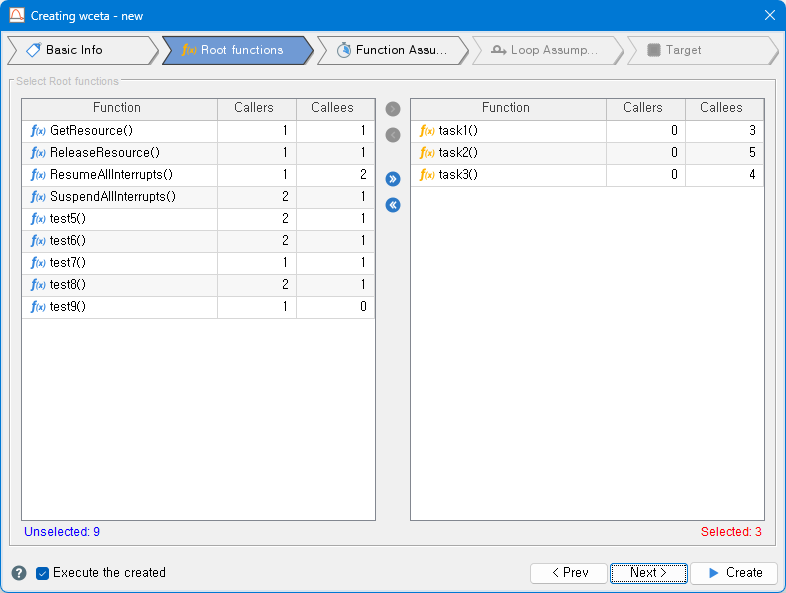This screenshot has height=593, width=786.
Task: Click the move-all-left double arrow icon
Action: (x=393, y=205)
